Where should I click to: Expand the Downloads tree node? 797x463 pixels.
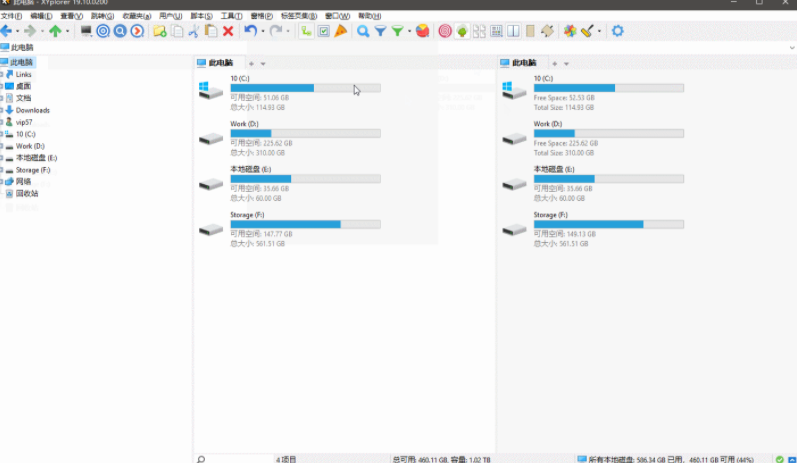click(x=3, y=110)
